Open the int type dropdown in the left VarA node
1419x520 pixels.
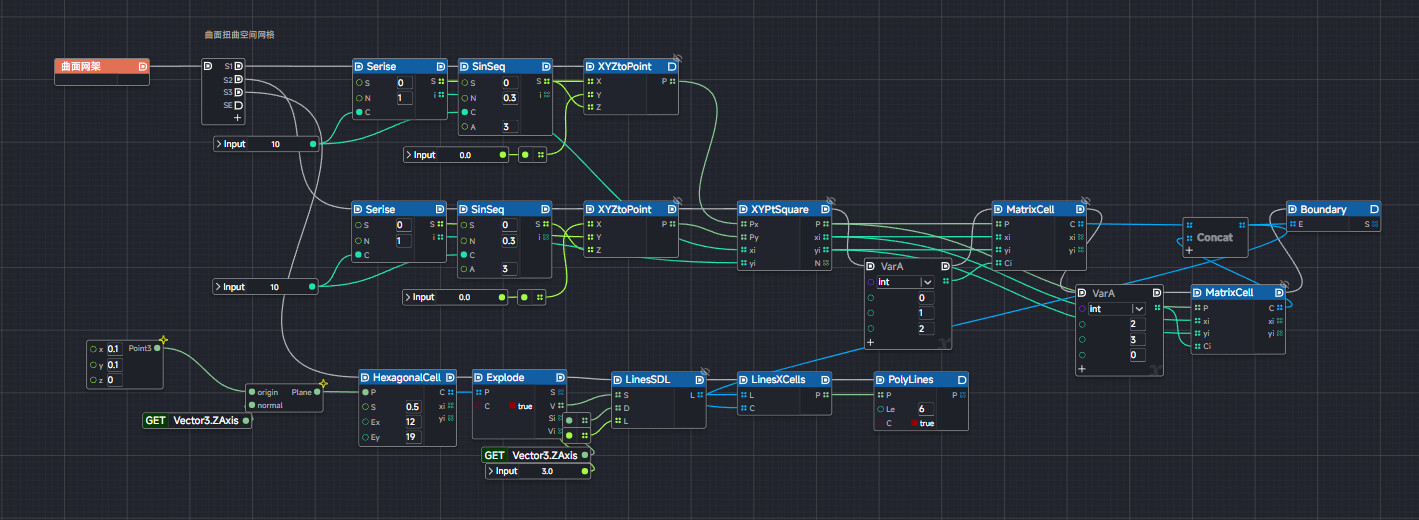pyautogui.click(x=927, y=282)
